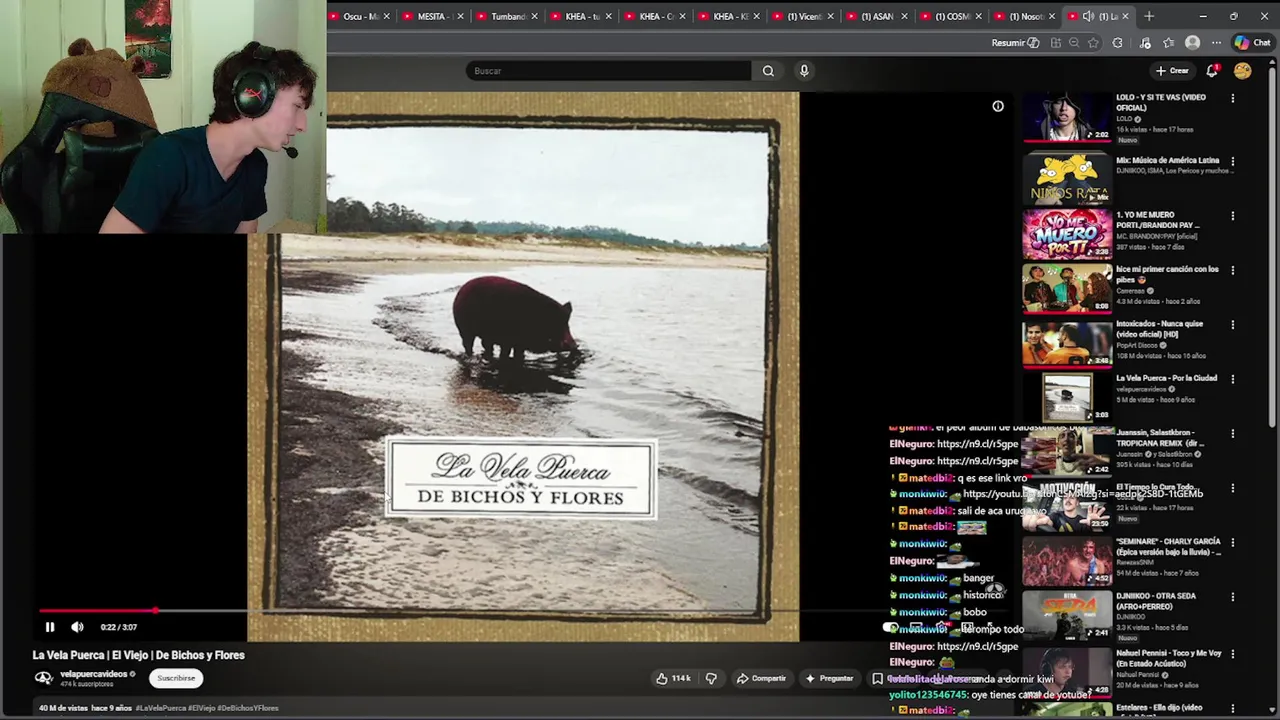Show video info card icon

point(998,106)
